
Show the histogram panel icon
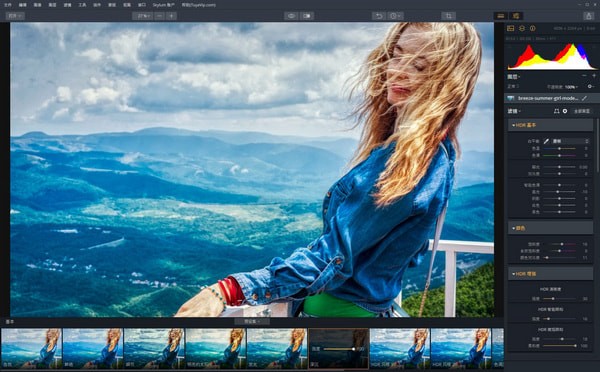tap(510, 28)
